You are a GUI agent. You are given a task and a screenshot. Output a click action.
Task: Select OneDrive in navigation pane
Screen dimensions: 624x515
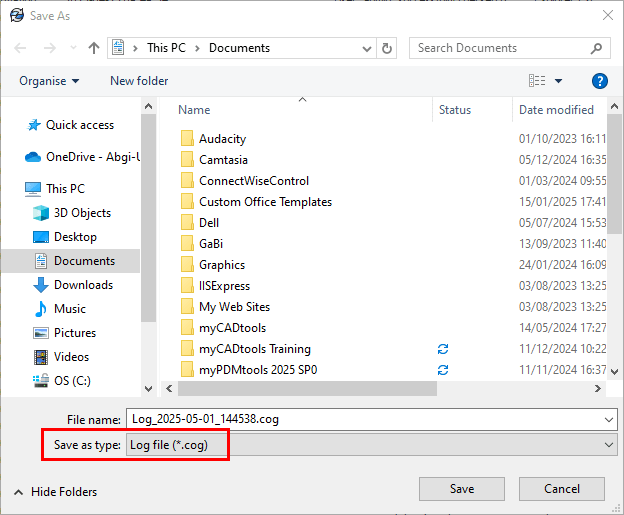click(82, 157)
